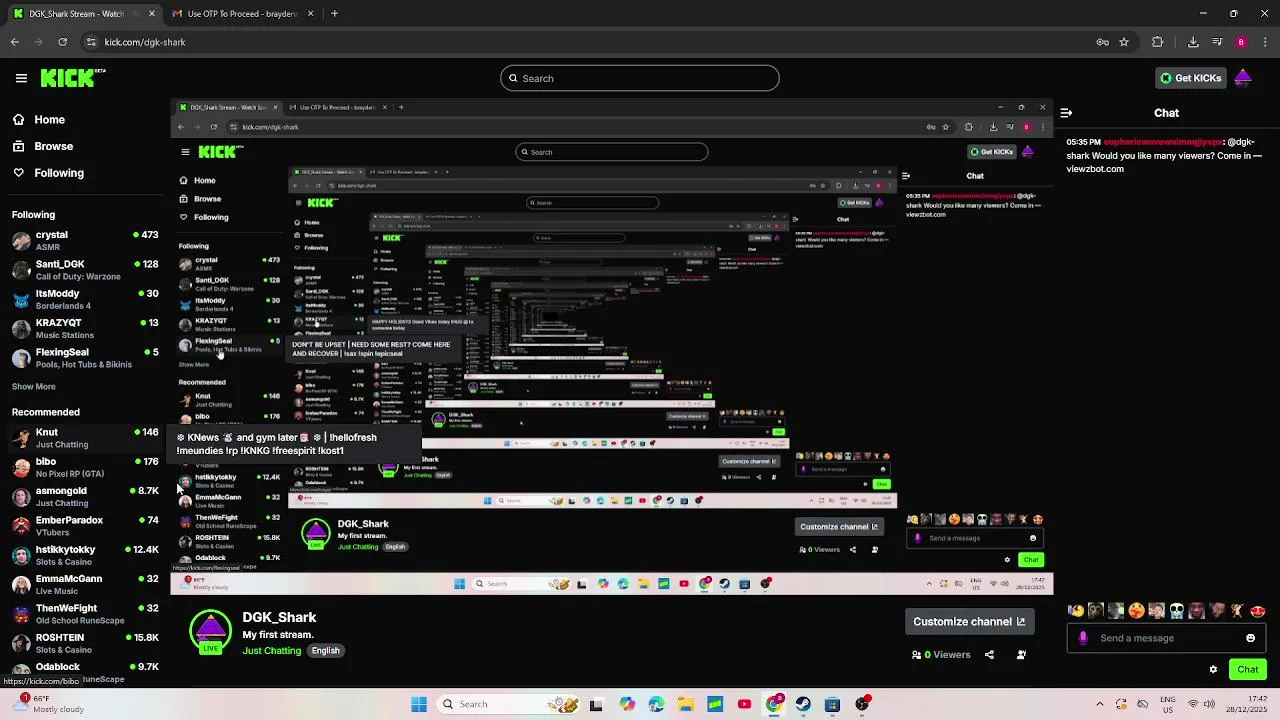
Task: Open bibo recommended channel
Action: [x=85, y=467]
